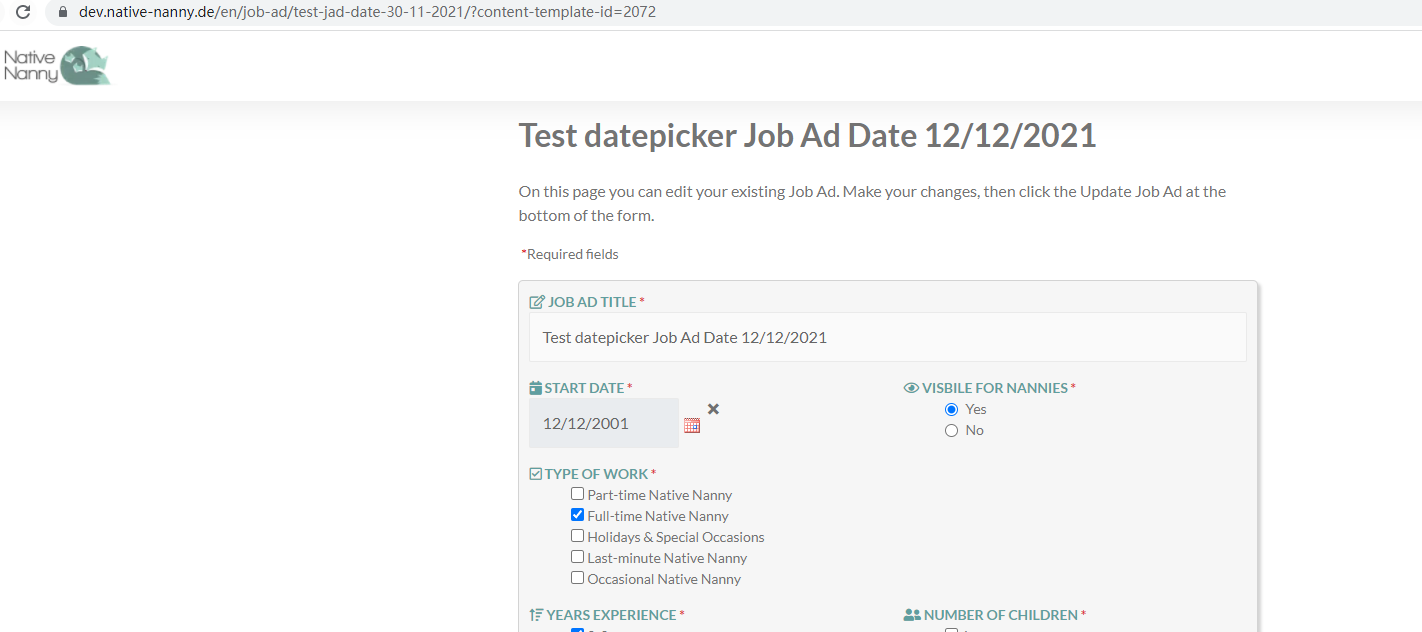
Task: Click the Job Ad Title edit icon
Action: click(537, 302)
